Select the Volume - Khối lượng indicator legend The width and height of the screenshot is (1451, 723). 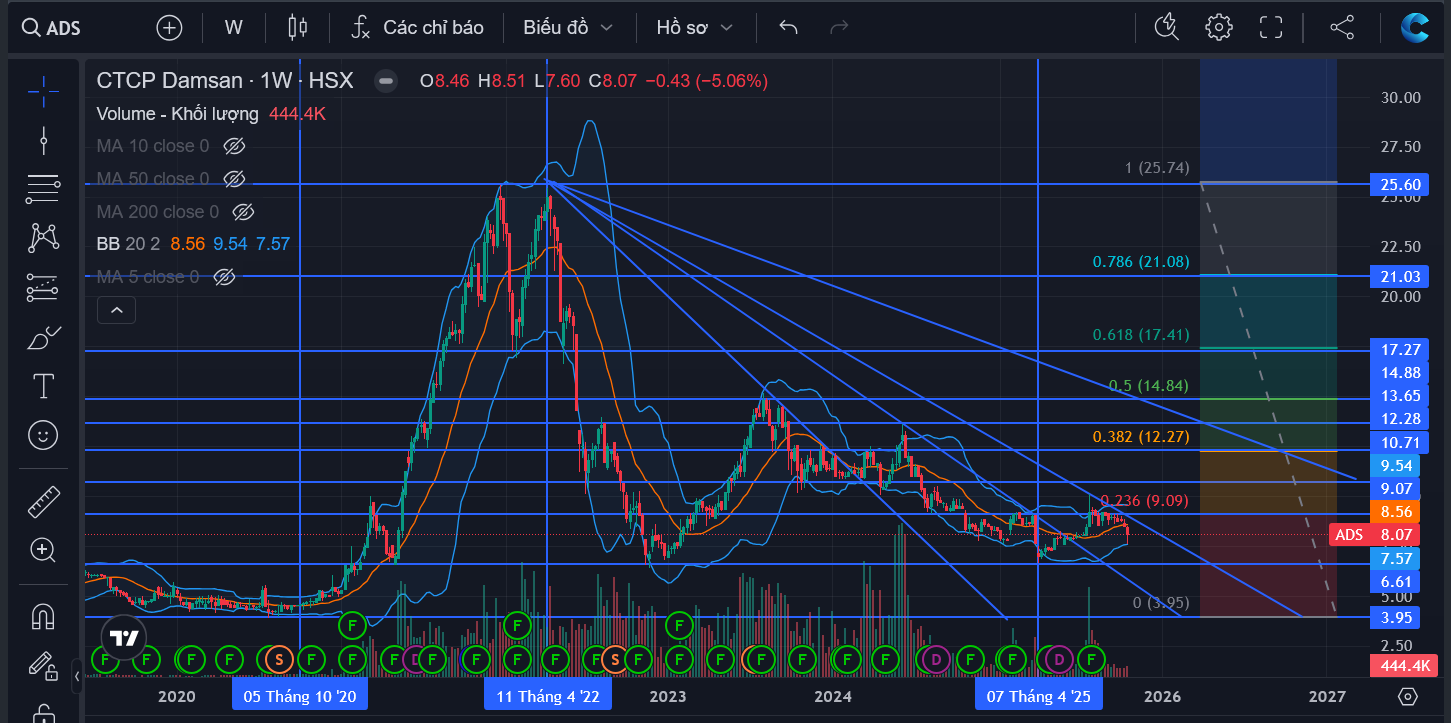pos(177,114)
